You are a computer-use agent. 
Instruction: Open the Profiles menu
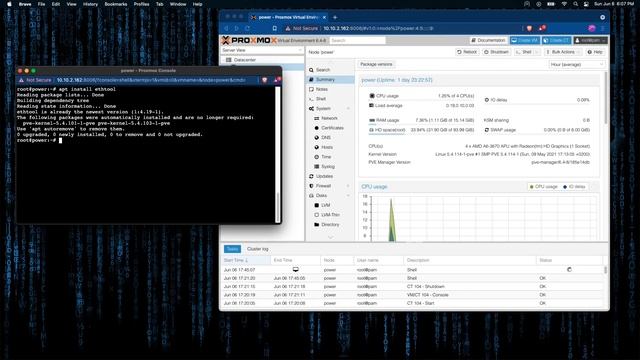(142, 4)
